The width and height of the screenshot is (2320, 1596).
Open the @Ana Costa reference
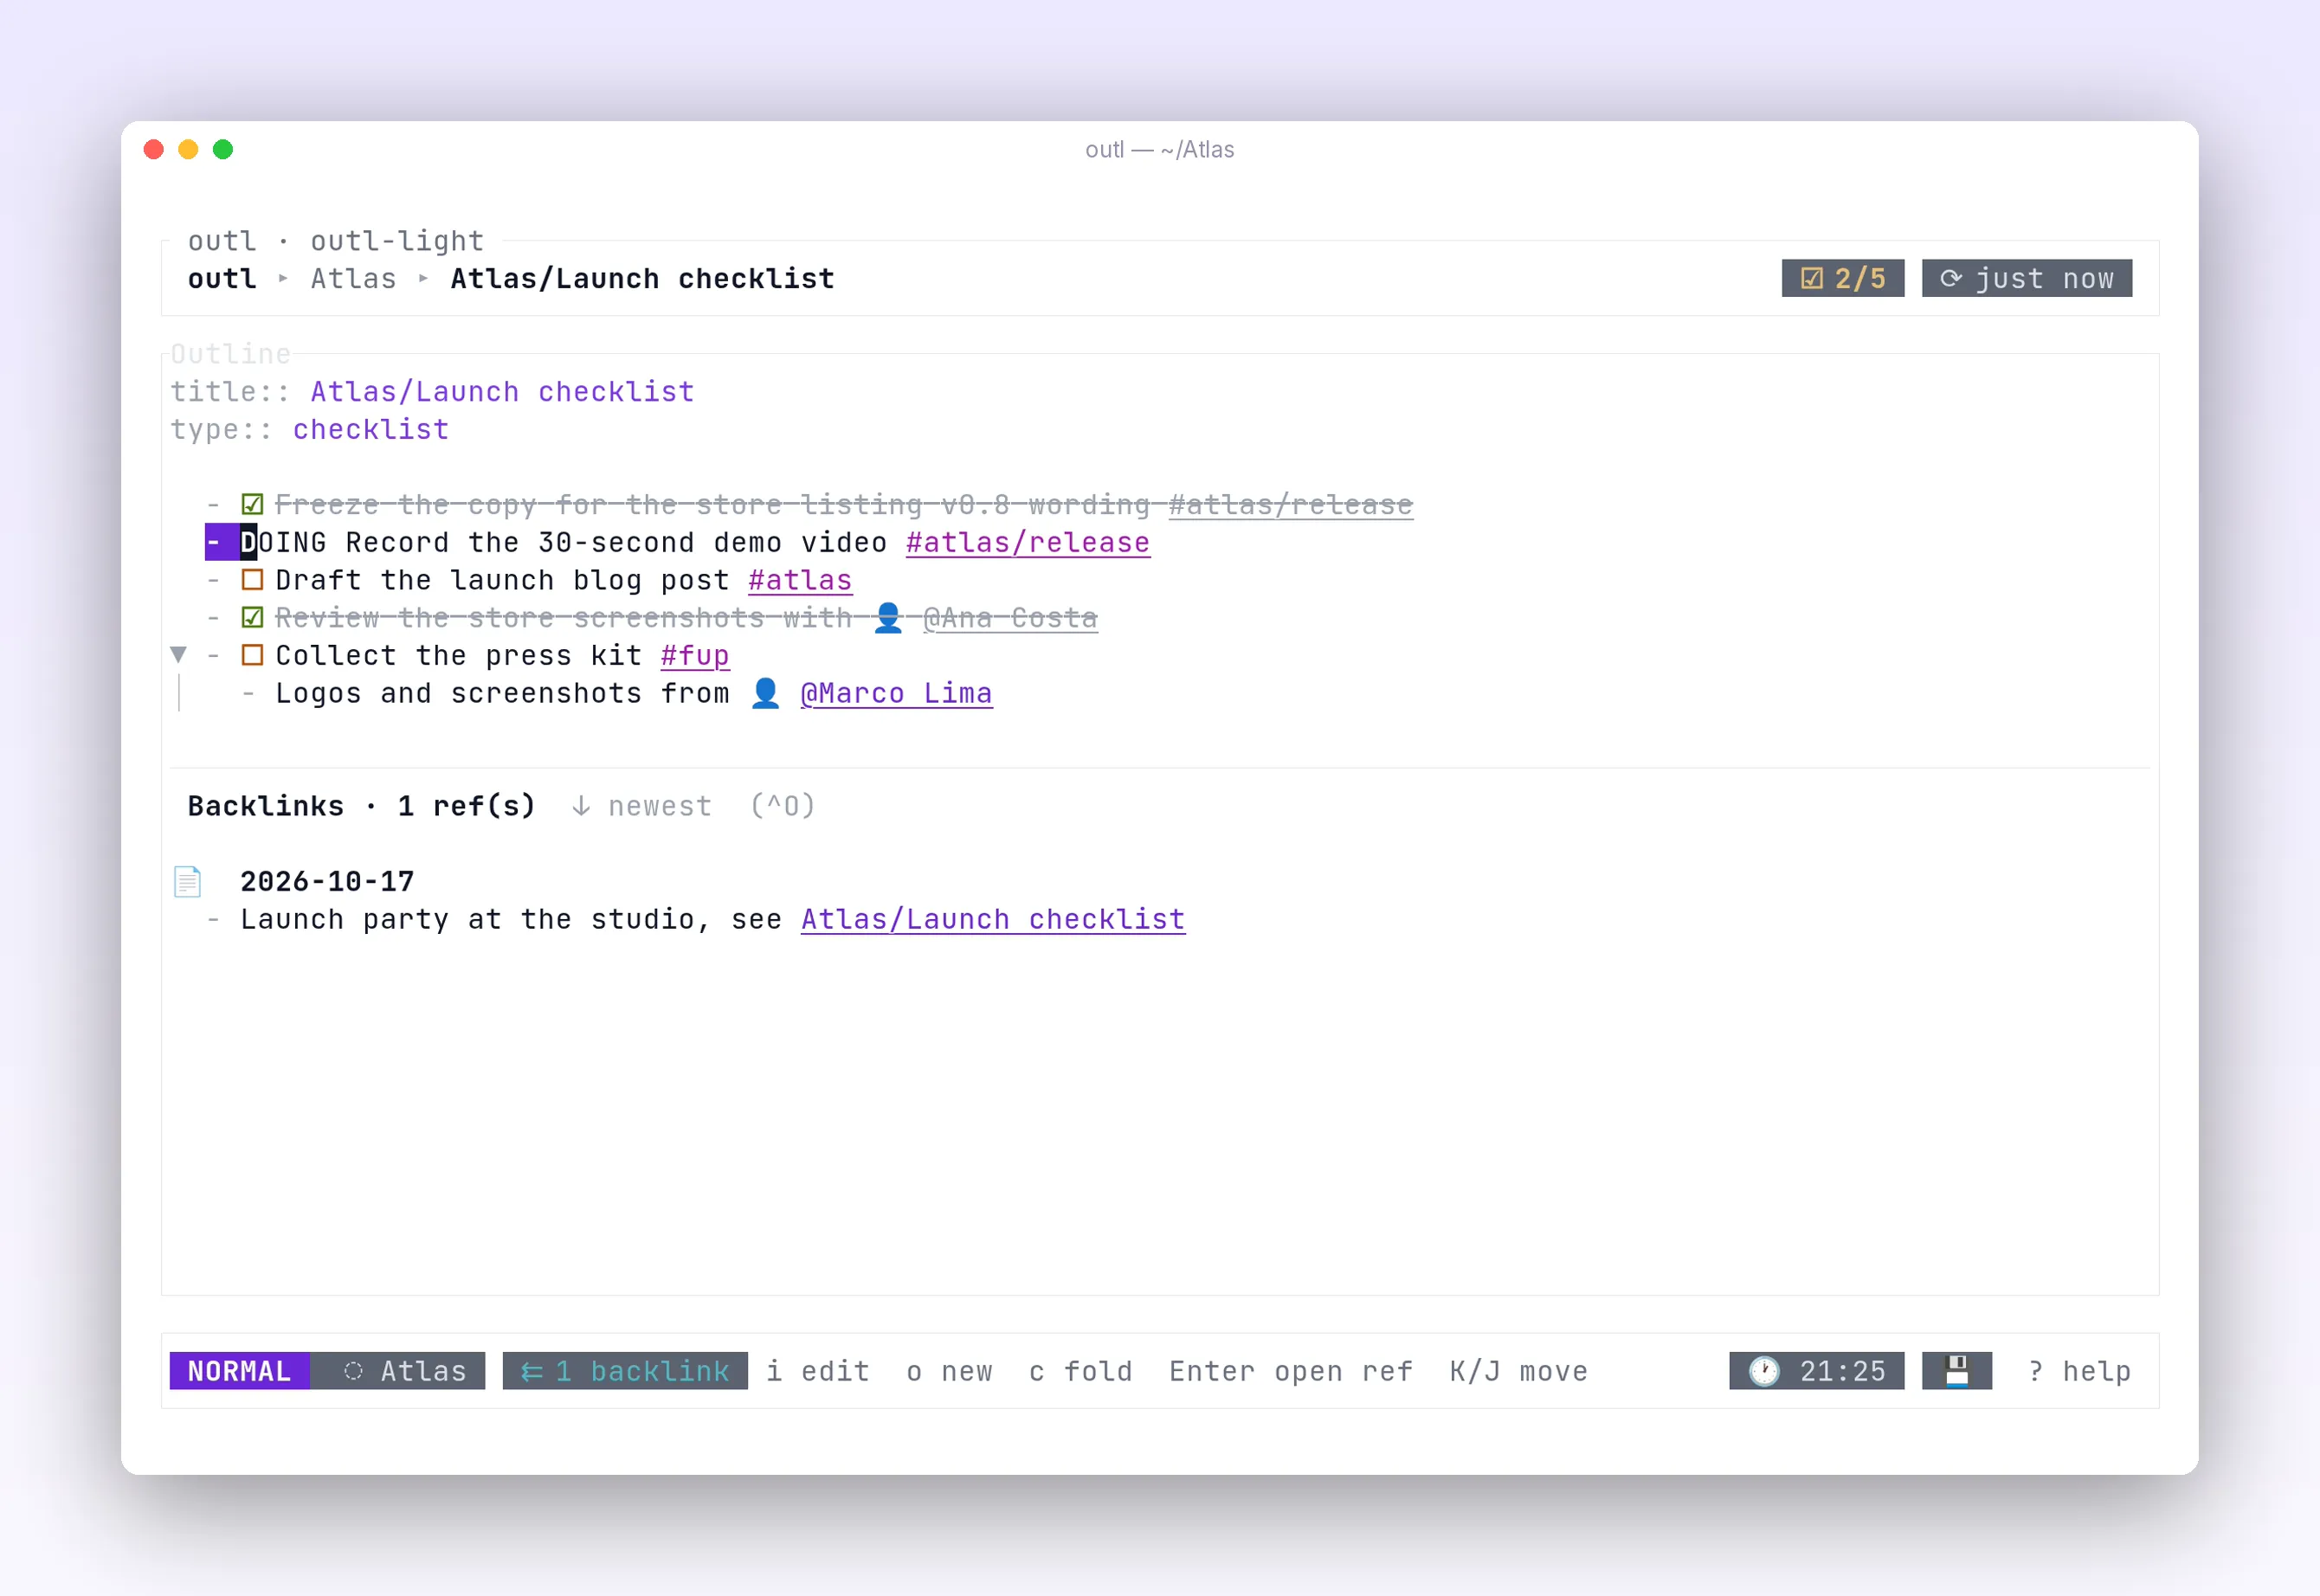point(1010,618)
